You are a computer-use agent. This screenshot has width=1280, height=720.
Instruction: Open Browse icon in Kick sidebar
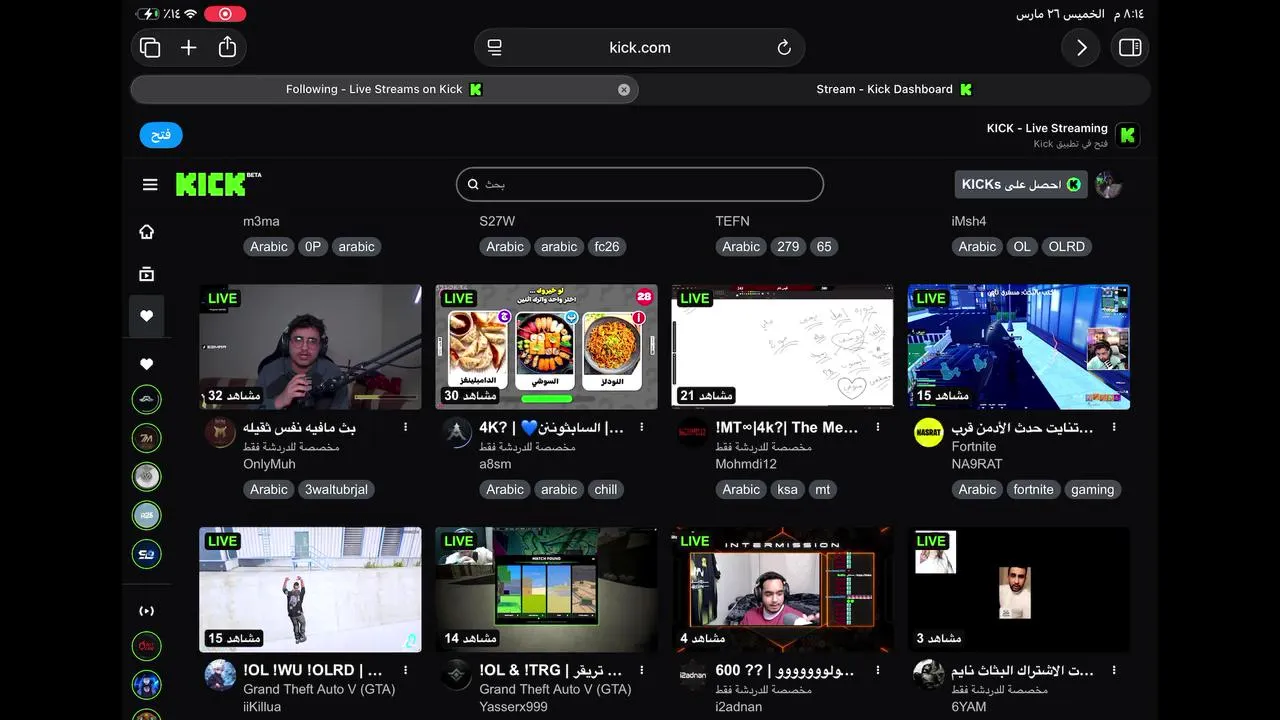click(x=147, y=274)
